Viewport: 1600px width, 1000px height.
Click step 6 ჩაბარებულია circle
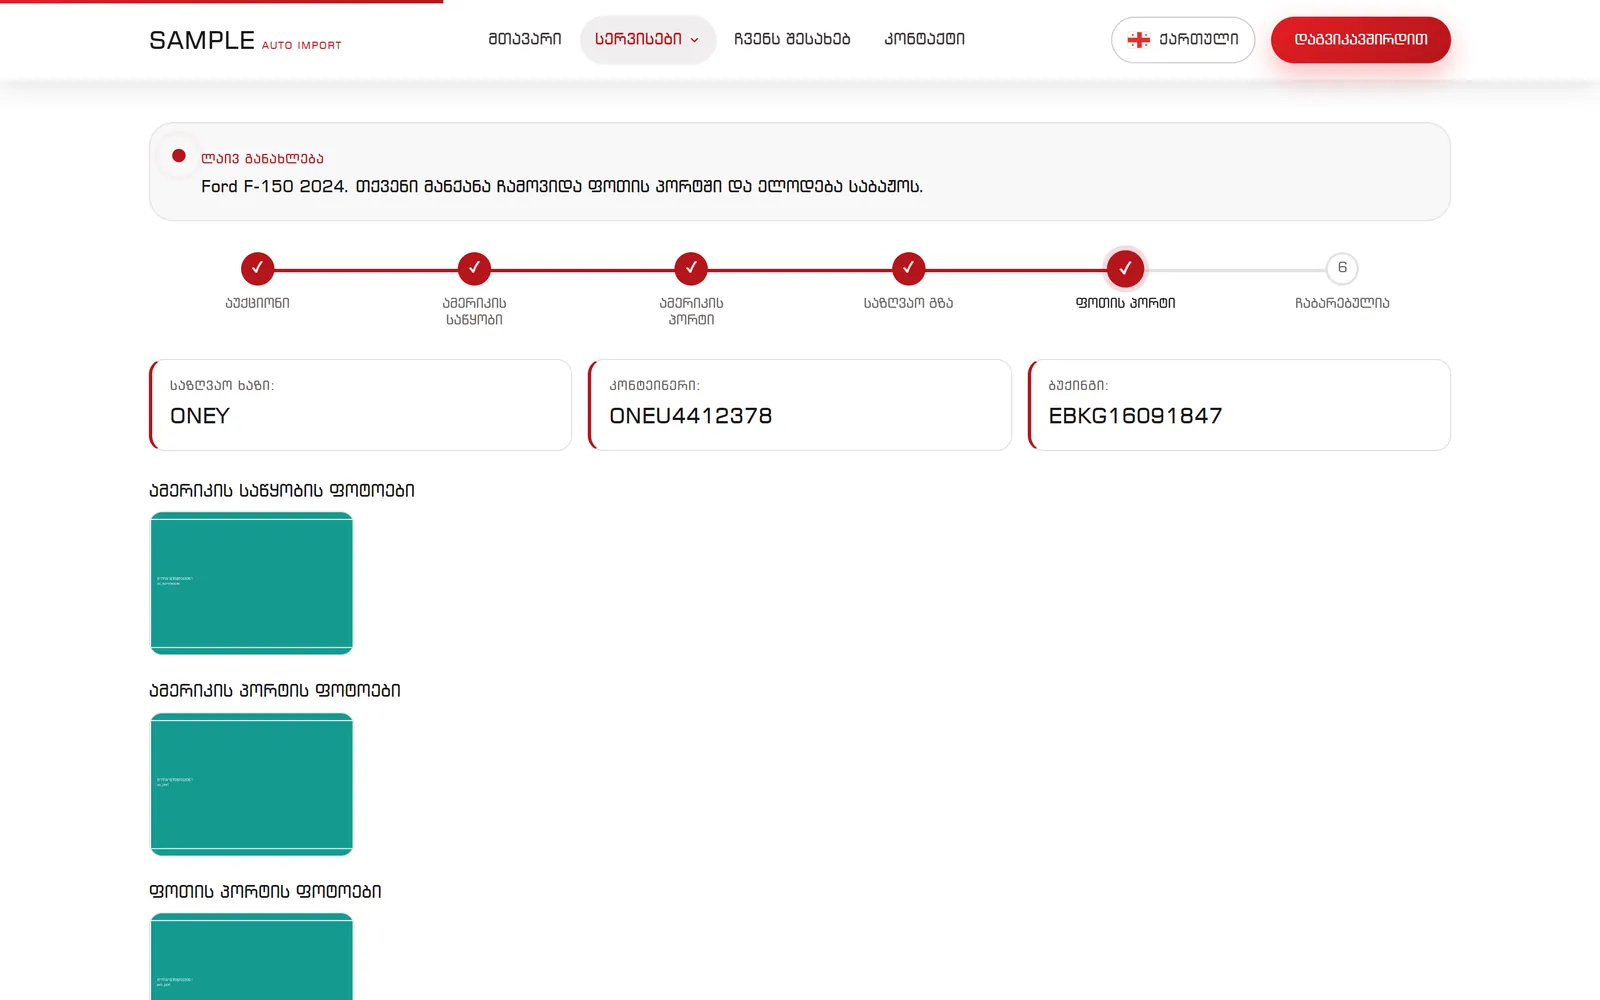[x=1342, y=268]
